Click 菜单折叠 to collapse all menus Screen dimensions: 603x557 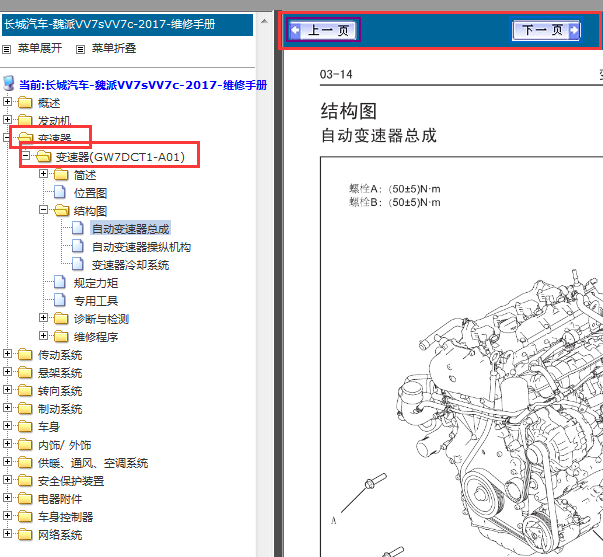pyautogui.click(x=114, y=48)
